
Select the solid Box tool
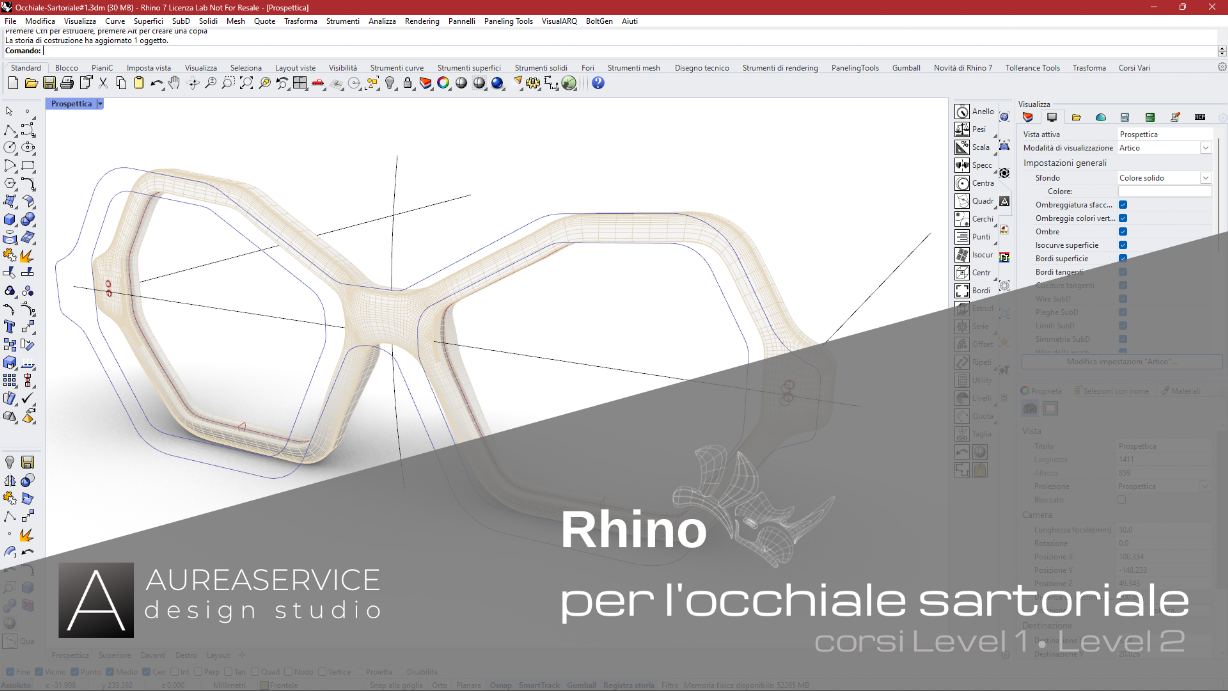tap(10, 219)
